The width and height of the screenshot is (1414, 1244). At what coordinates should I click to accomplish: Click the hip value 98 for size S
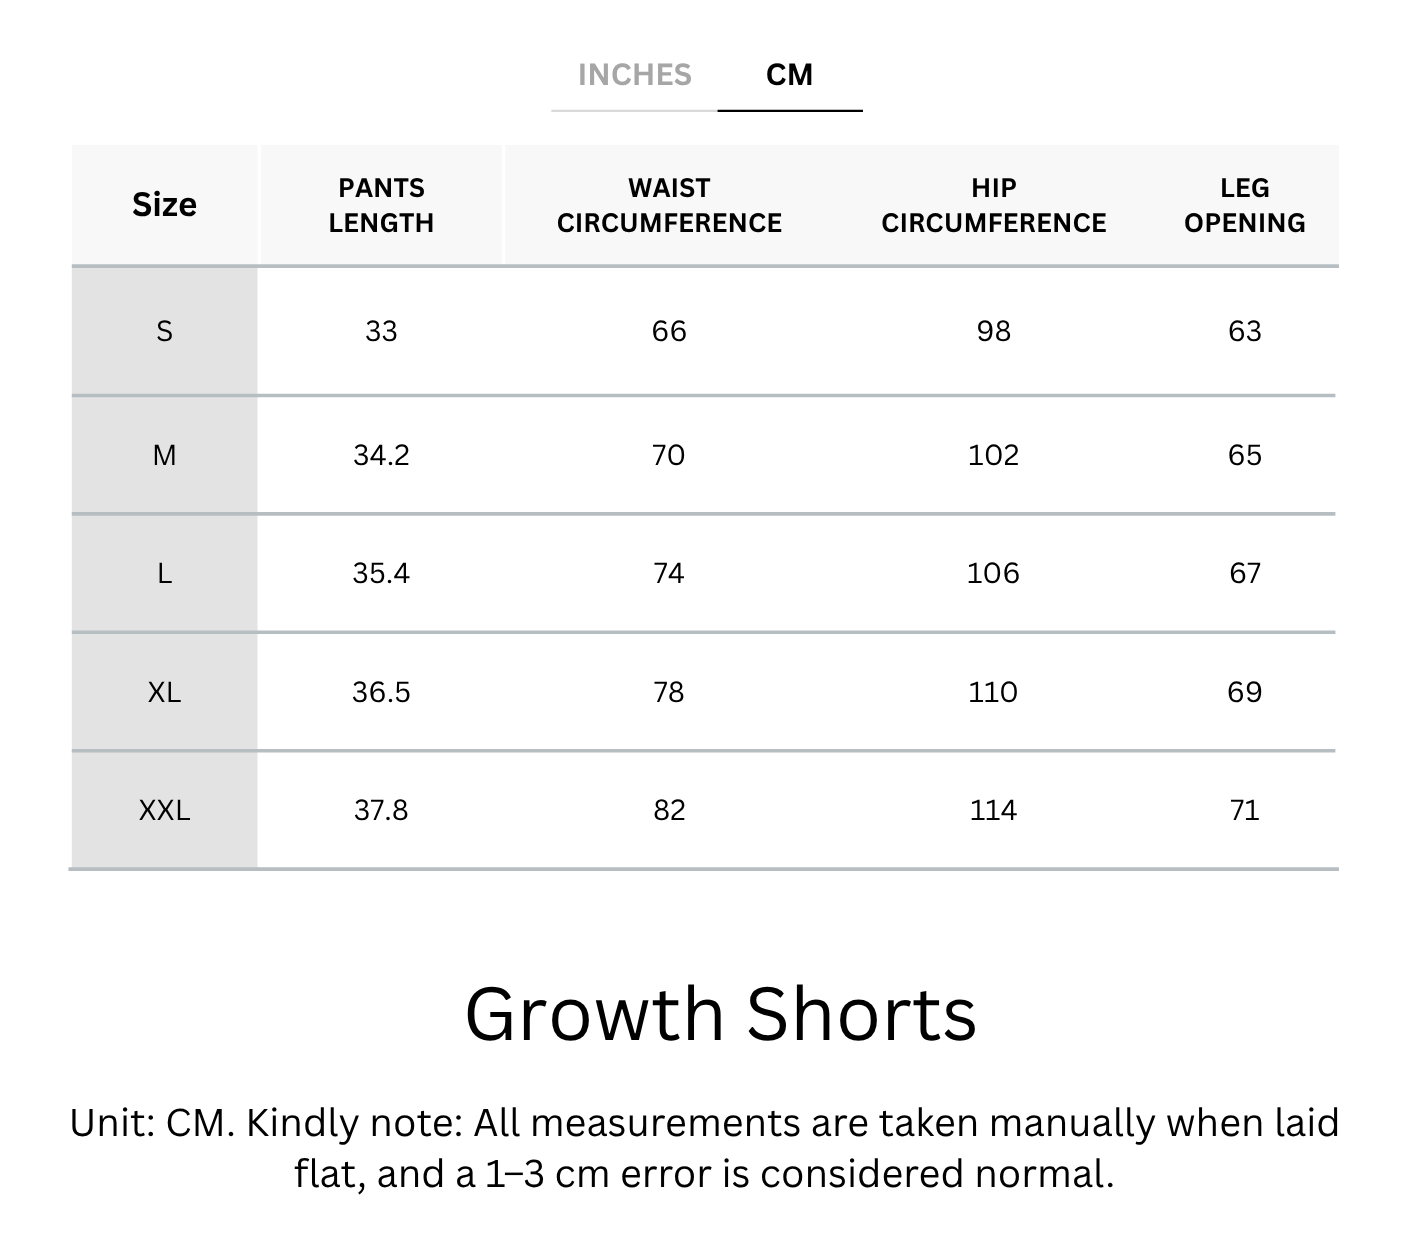point(993,331)
